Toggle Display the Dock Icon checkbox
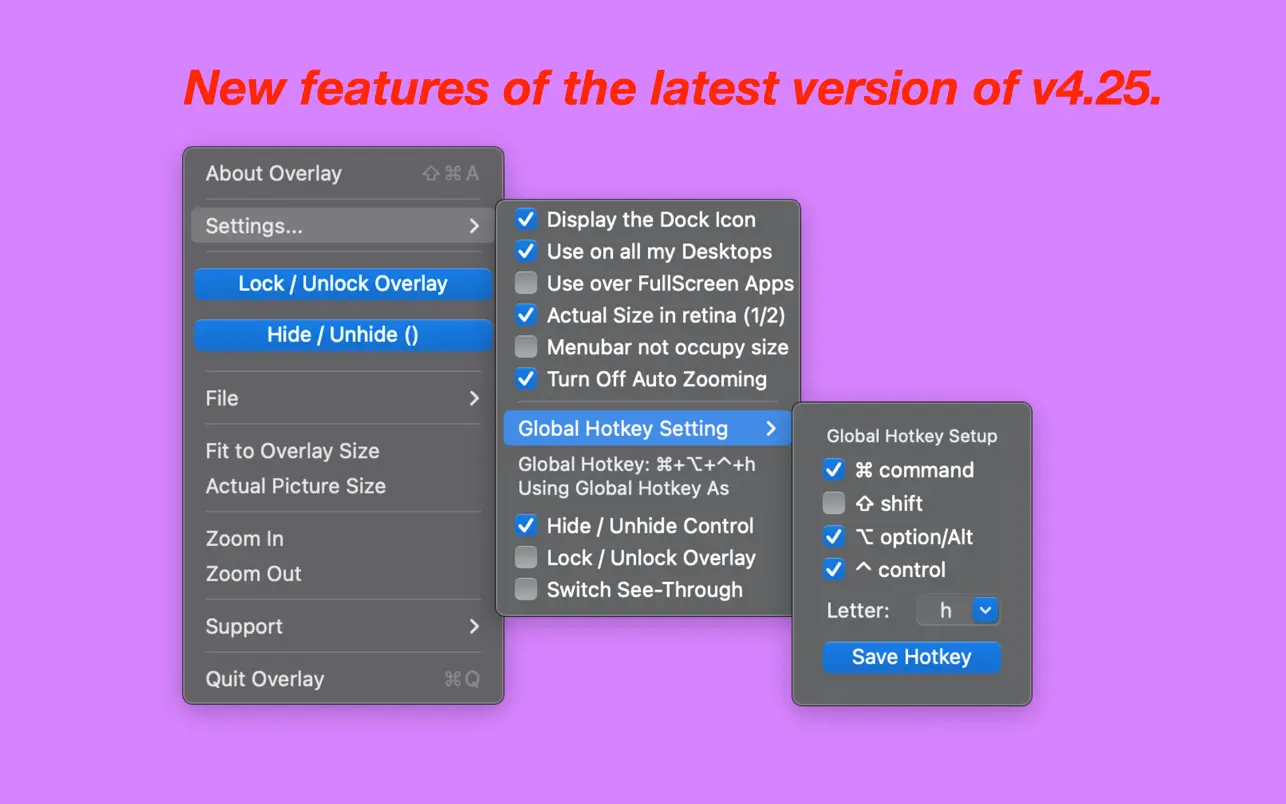Screen dimensions: 1286x804 [x=526, y=219]
